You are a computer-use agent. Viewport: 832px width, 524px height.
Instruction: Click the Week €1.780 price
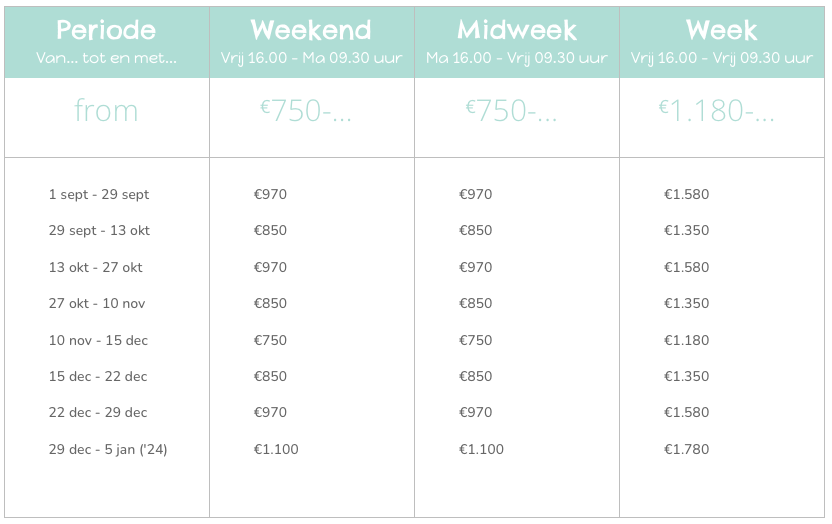[x=686, y=449]
